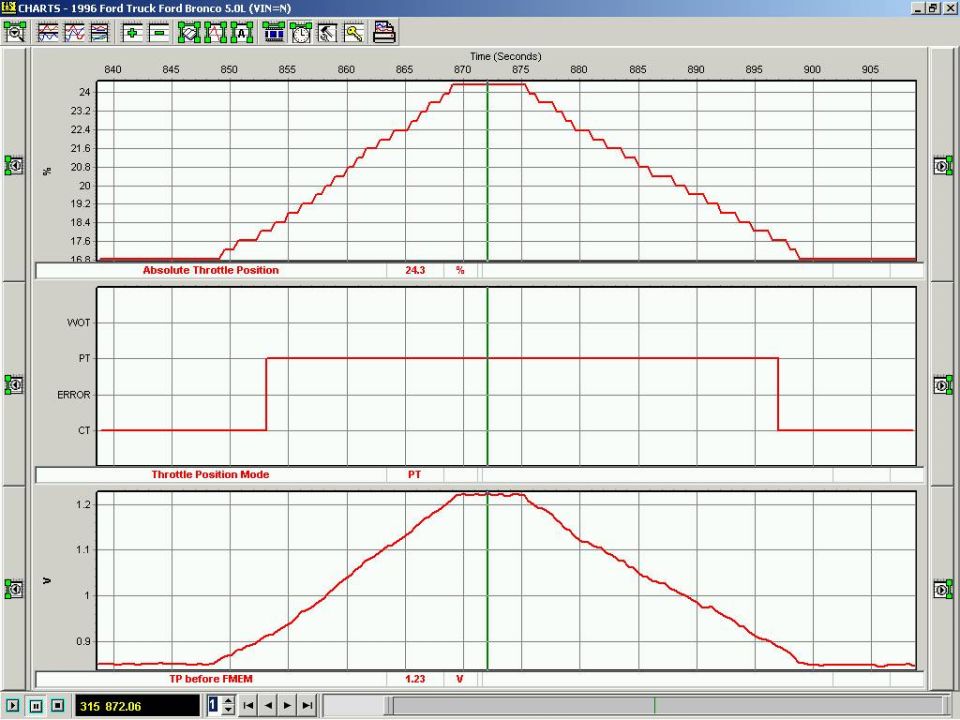The image size is (960, 720).
Task: Click the film strip frames toolbar icon
Action: tap(274, 32)
